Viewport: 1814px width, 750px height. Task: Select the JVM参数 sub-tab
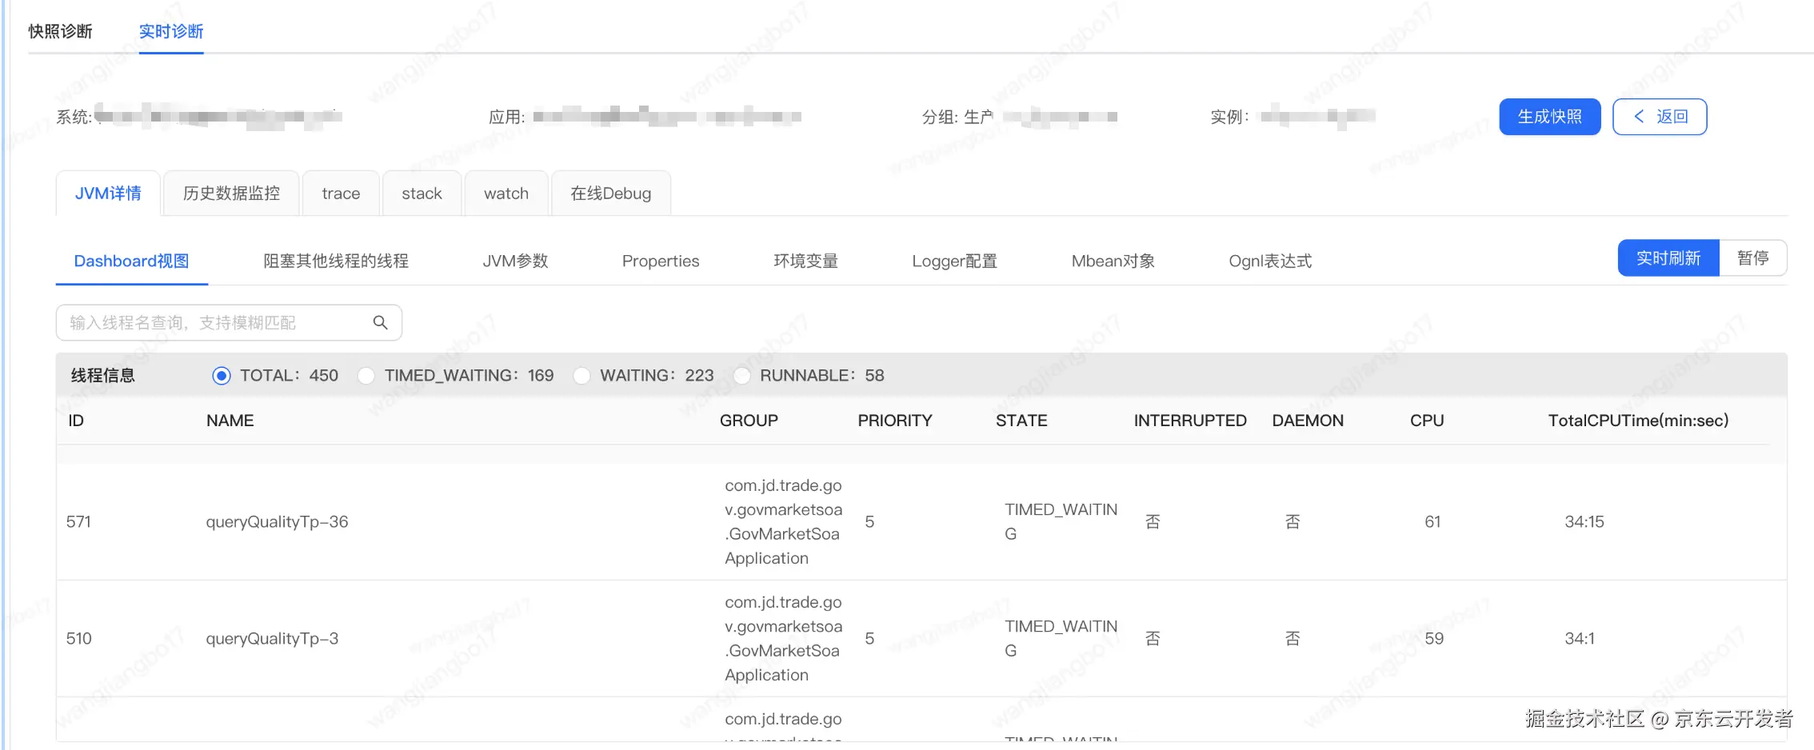[515, 261]
